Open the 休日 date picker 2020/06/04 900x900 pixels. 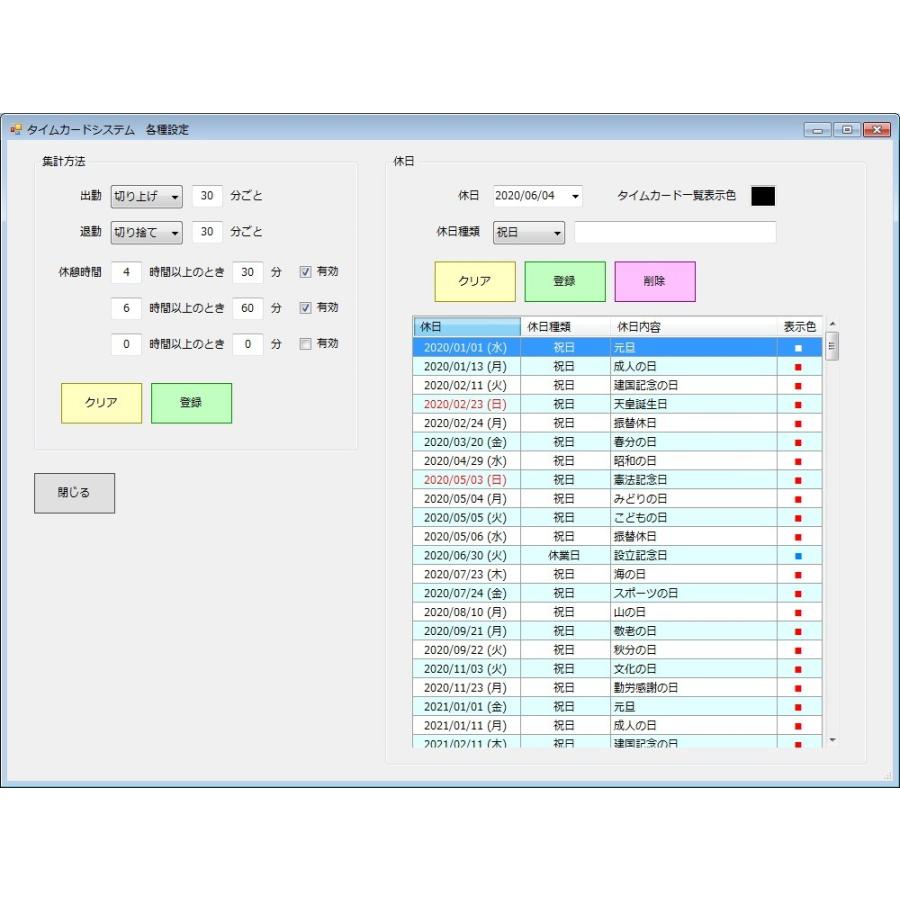537,196
